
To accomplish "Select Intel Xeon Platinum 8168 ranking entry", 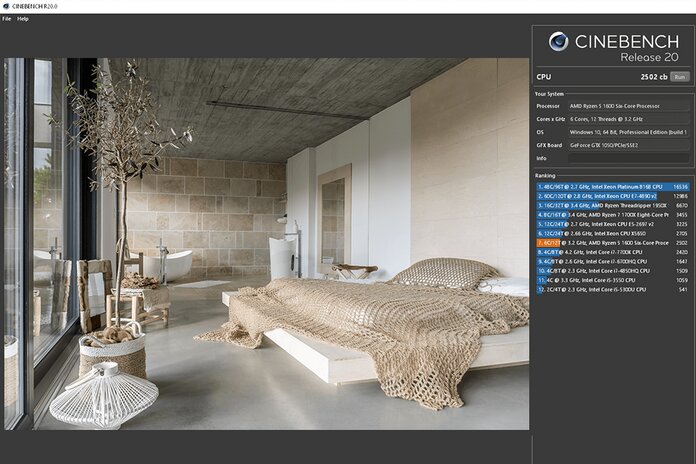I will click(x=612, y=186).
